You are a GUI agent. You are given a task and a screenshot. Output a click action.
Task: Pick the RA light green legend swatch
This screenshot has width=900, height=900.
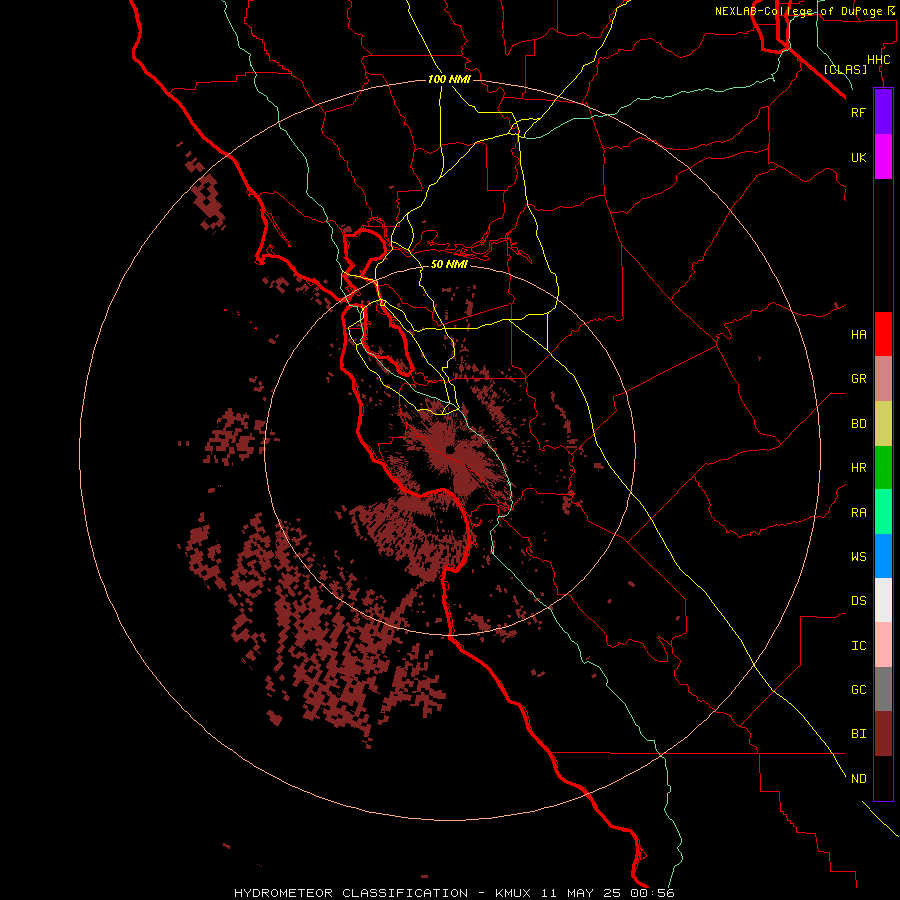tap(883, 512)
